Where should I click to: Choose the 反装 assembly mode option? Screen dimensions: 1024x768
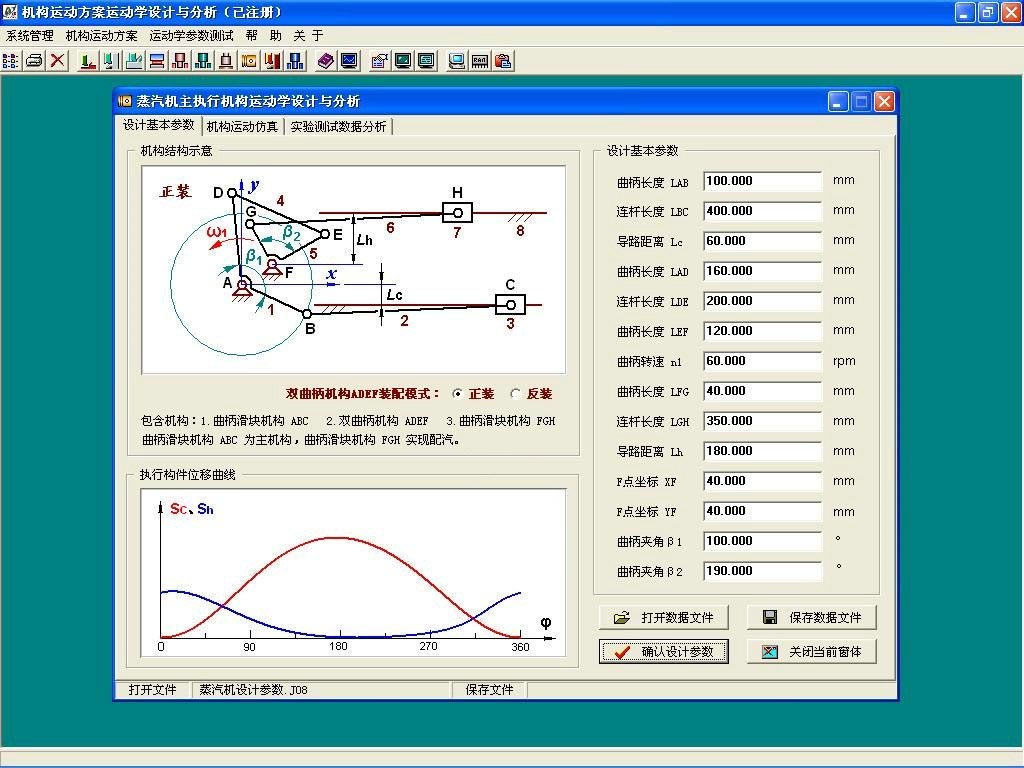click(516, 394)
